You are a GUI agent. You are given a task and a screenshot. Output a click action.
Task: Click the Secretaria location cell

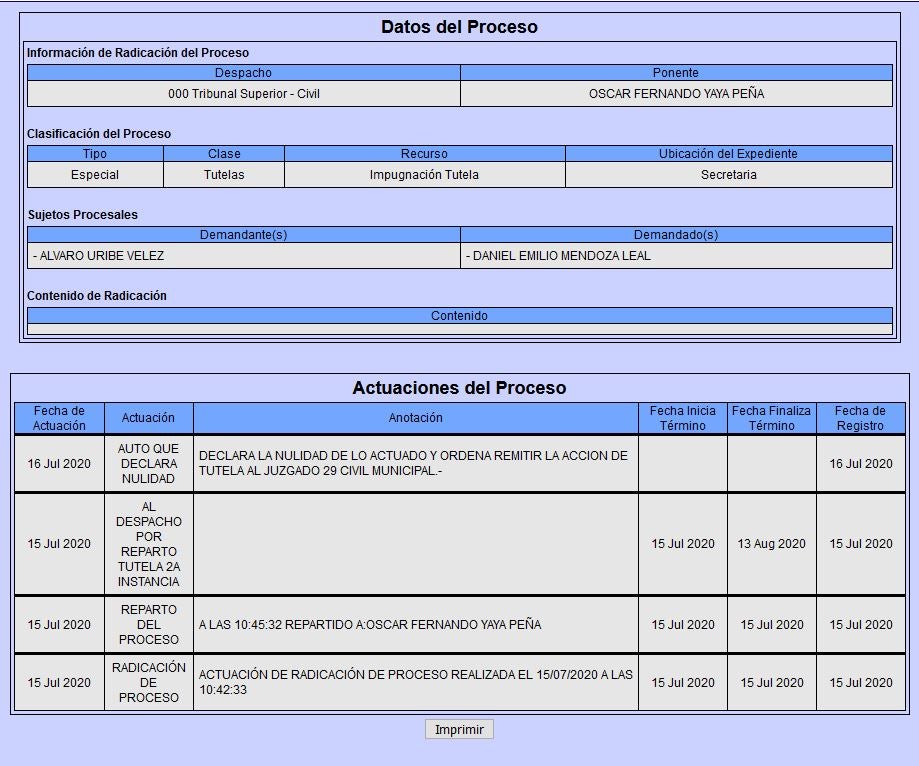click(x=728, y=175)
